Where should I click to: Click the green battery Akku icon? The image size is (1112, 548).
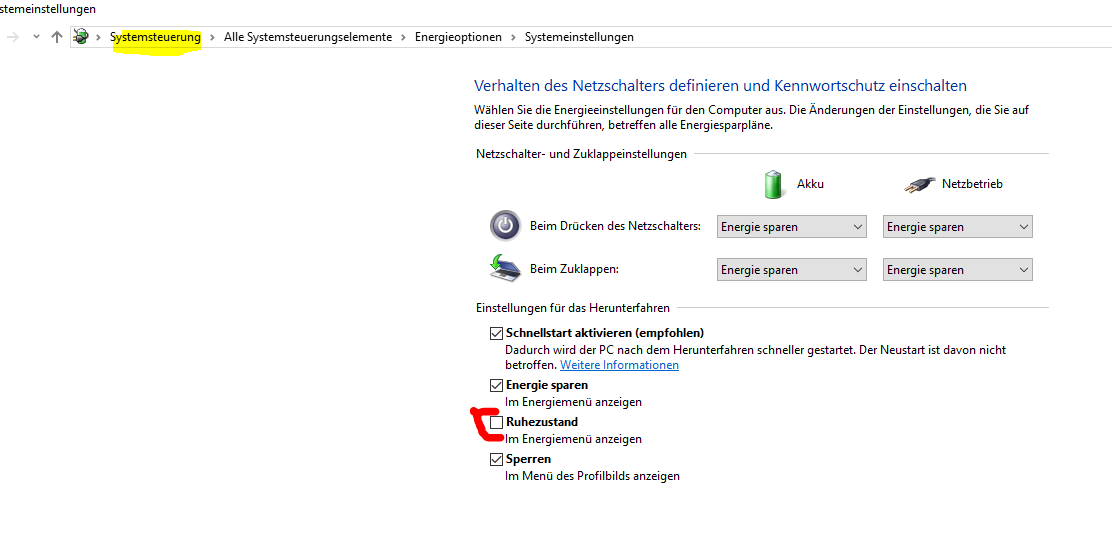click(x=774, y=184)
